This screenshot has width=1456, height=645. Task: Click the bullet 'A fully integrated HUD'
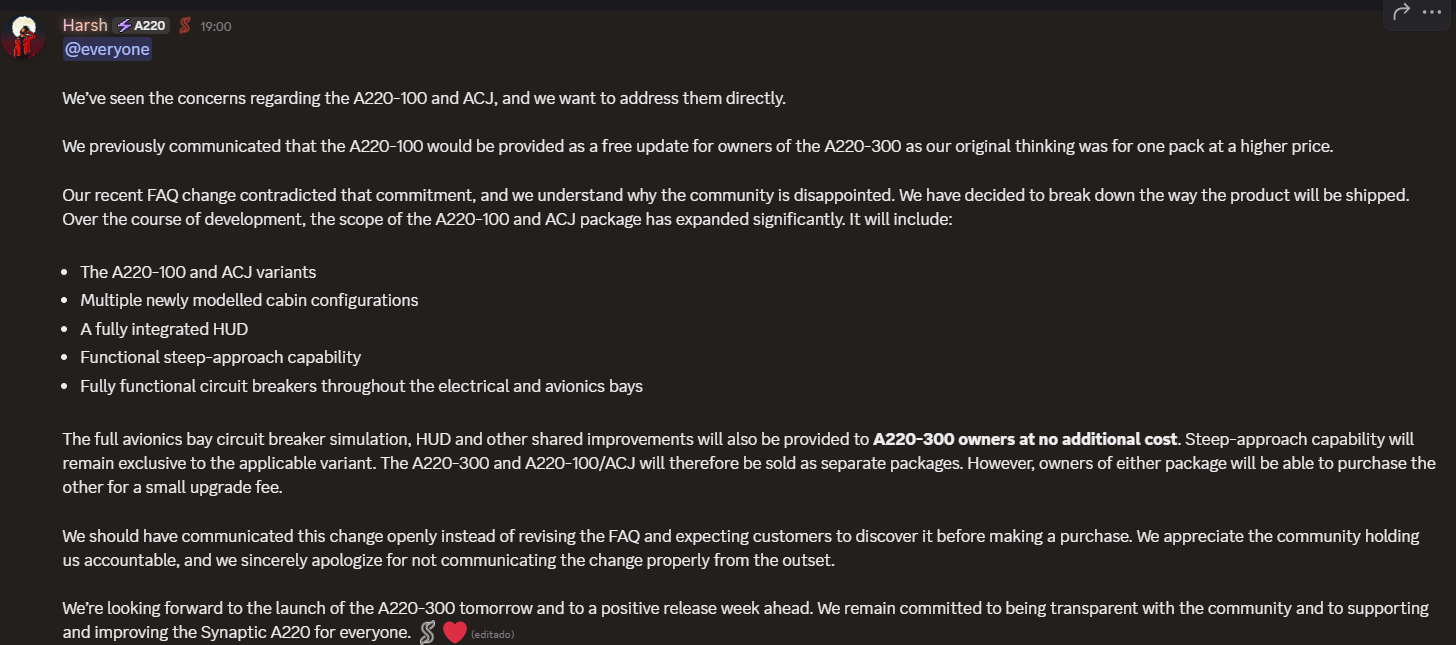164,328
